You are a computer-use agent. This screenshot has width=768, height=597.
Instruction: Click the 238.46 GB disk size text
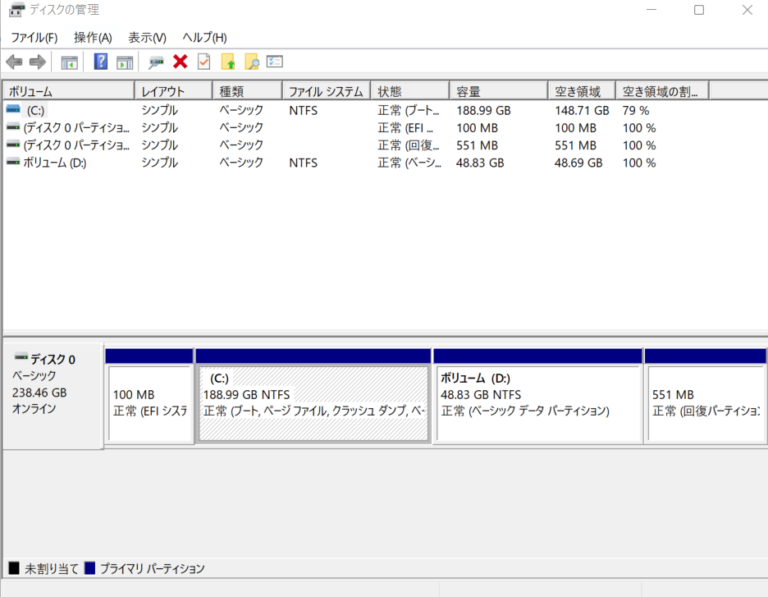click(39, 393)
